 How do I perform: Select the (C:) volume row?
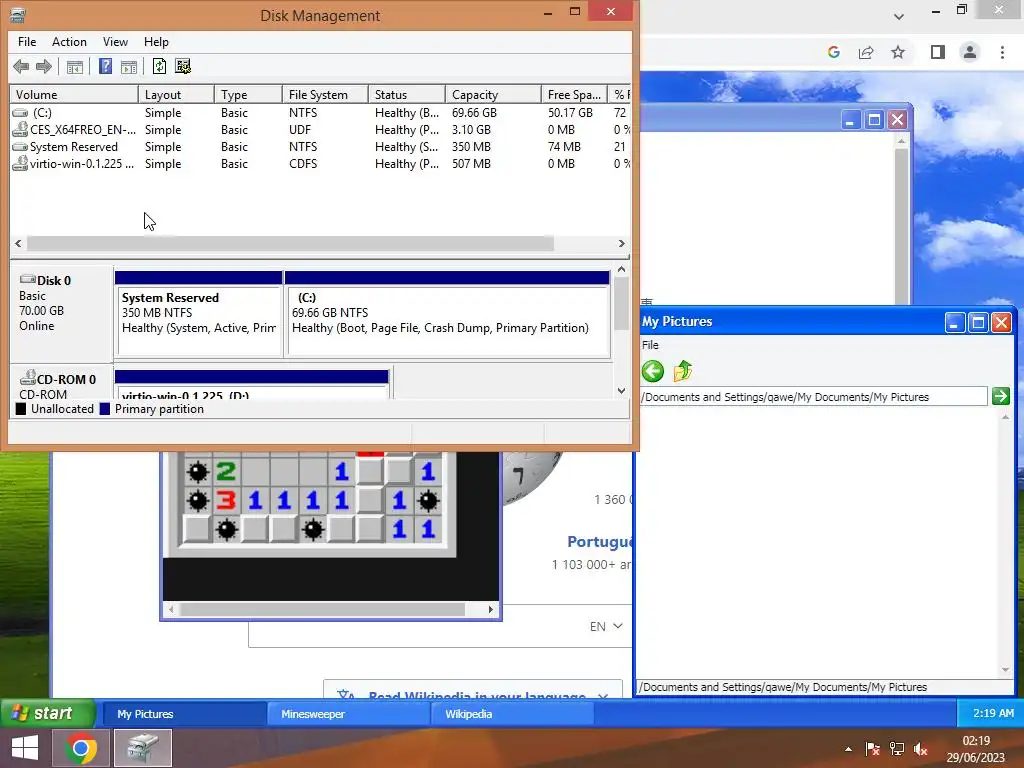point(320,113)
